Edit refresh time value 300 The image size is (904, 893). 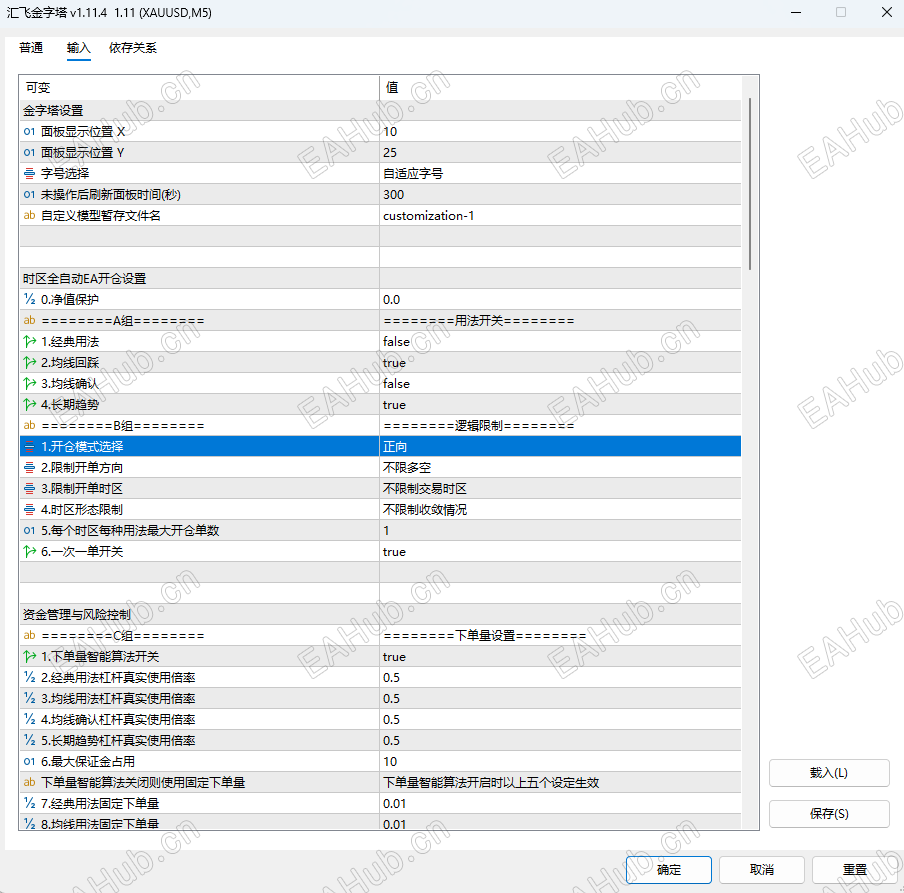(x=560, y=195)
